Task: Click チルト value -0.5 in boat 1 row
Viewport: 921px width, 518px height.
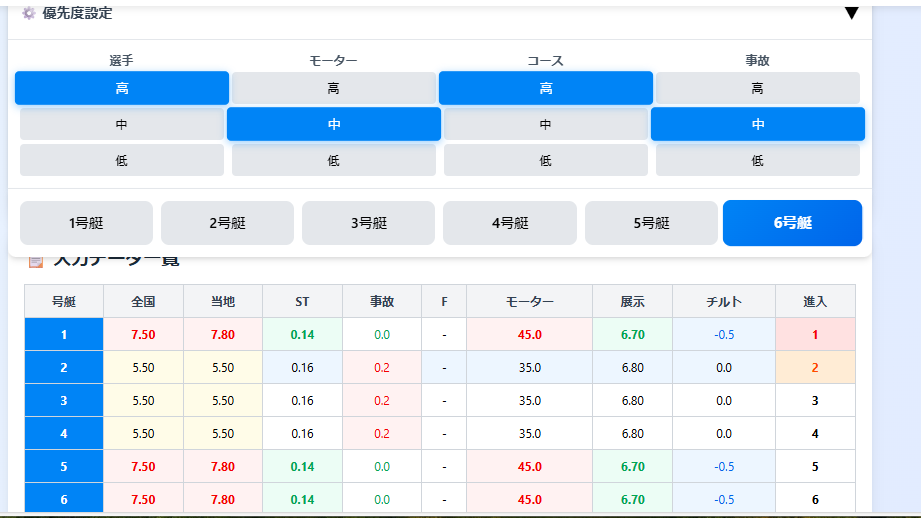Action: [x=724, y=335]
